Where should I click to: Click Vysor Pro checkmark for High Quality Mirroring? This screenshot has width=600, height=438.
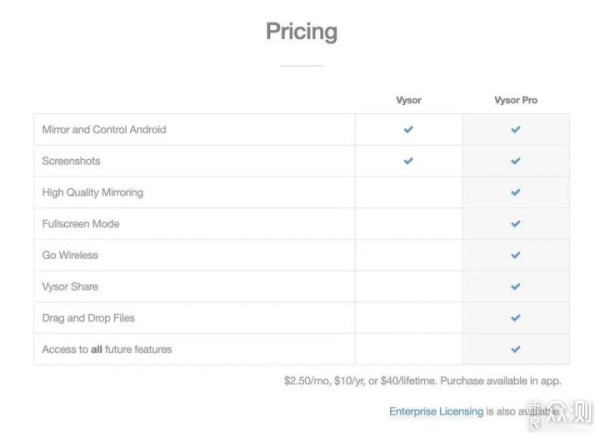click(515, 192)
